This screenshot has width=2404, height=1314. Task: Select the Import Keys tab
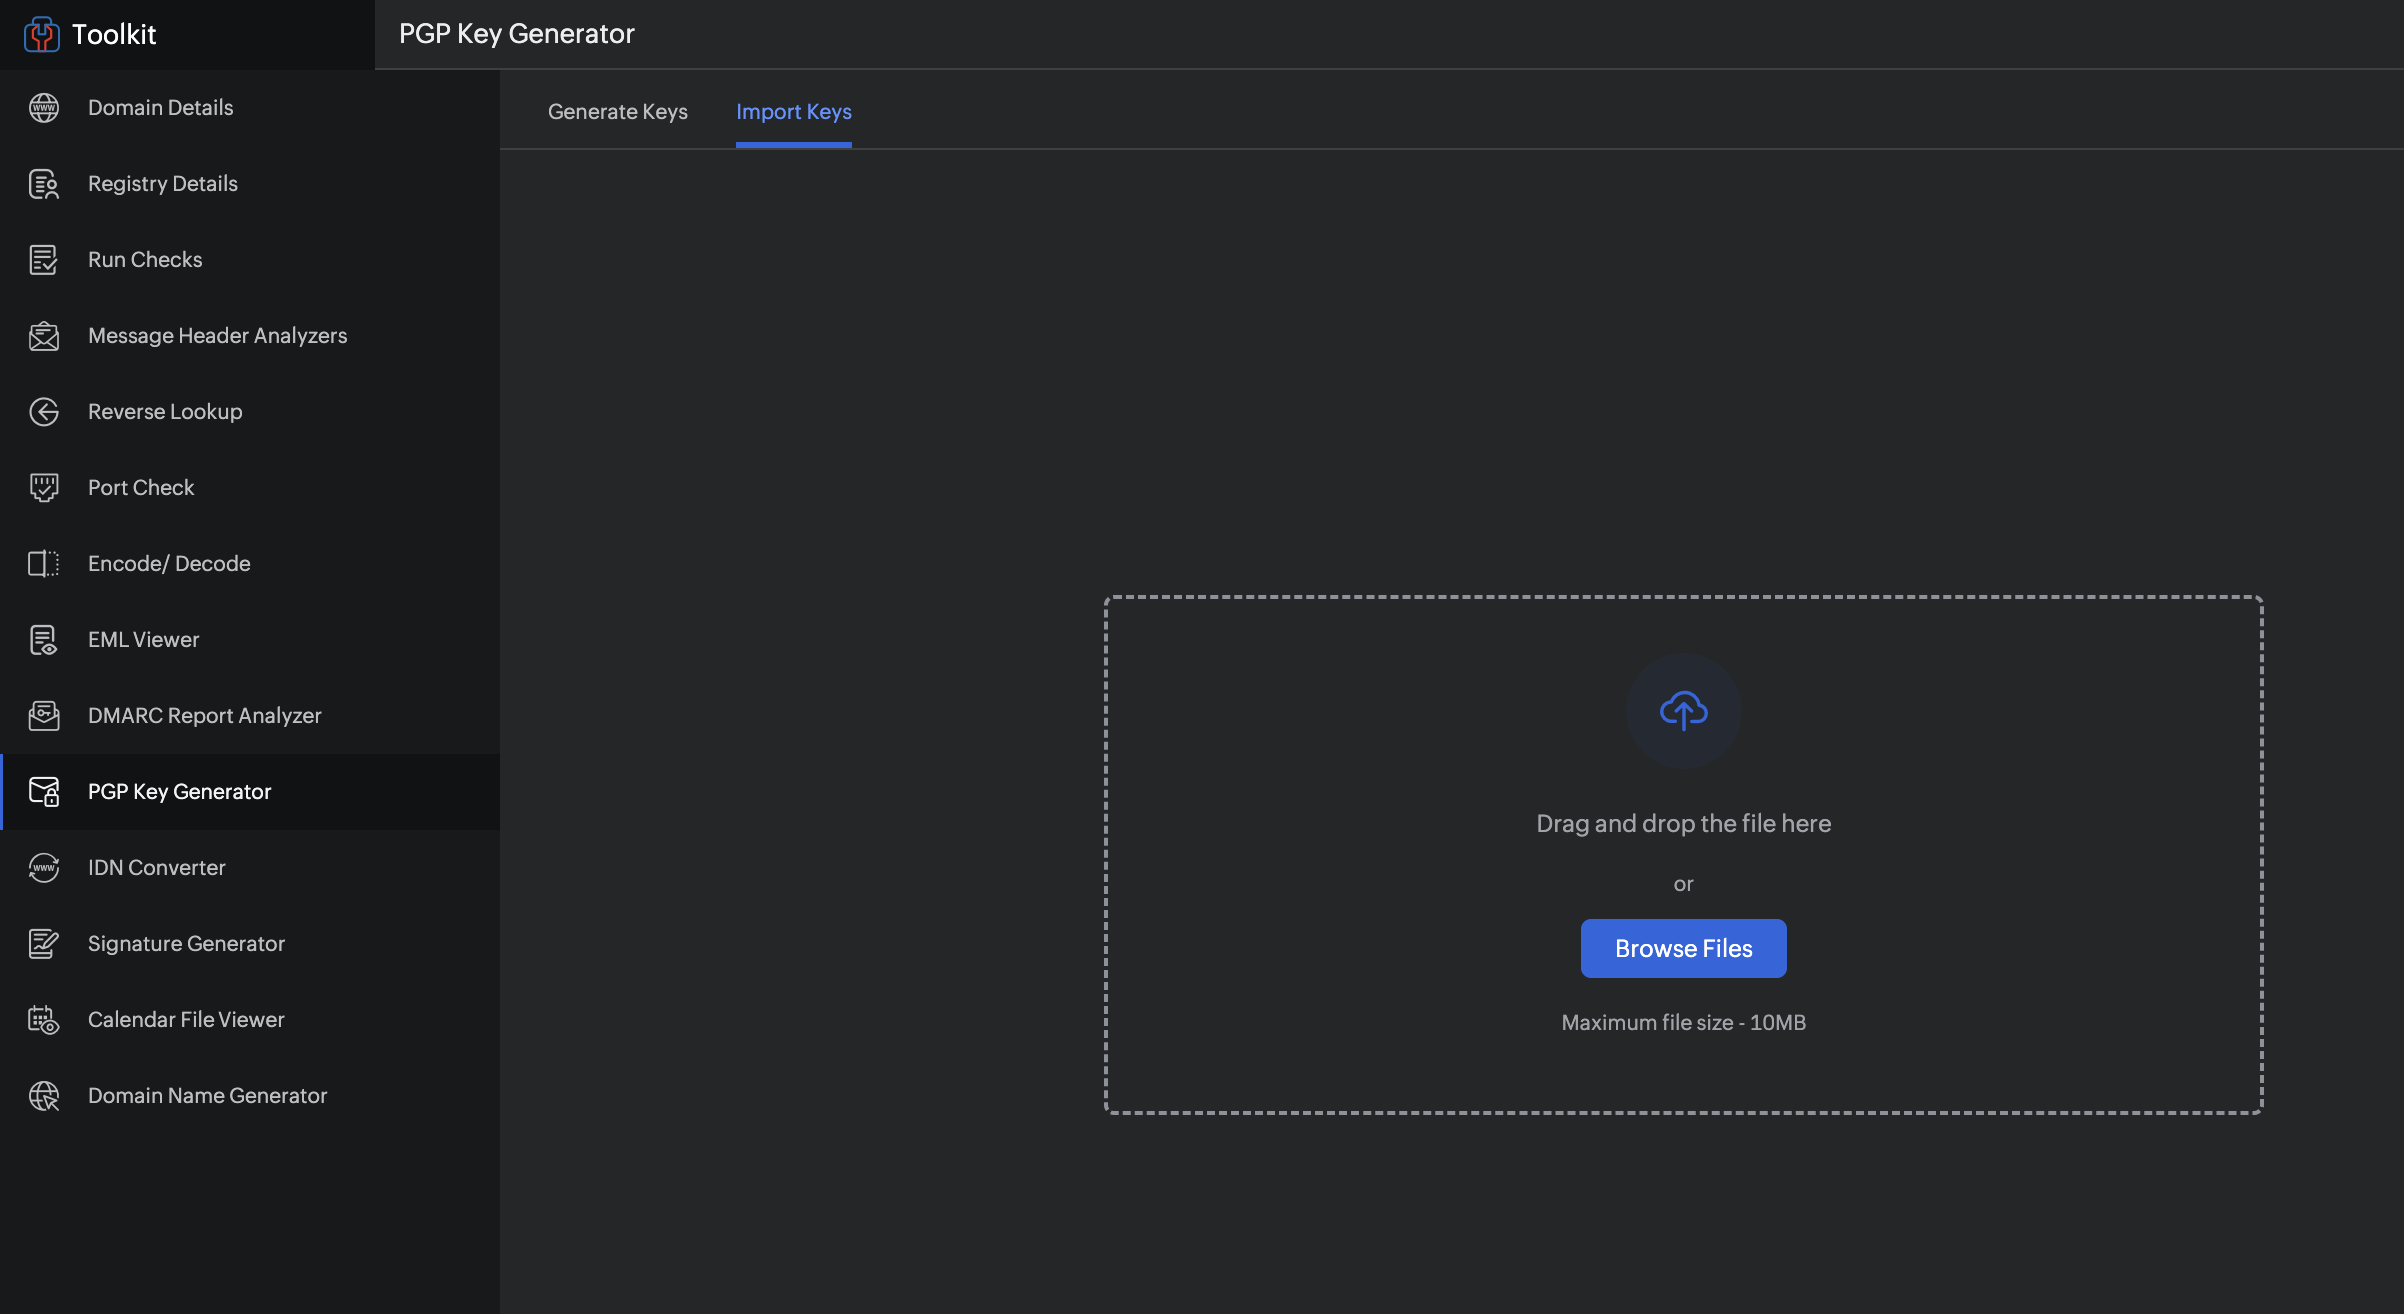click(793, 112)
